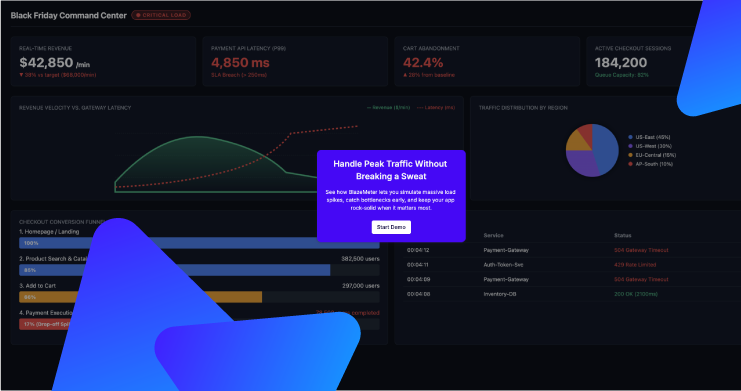
Task: Click the US-East legend color dot
Action: pos(630,137)
